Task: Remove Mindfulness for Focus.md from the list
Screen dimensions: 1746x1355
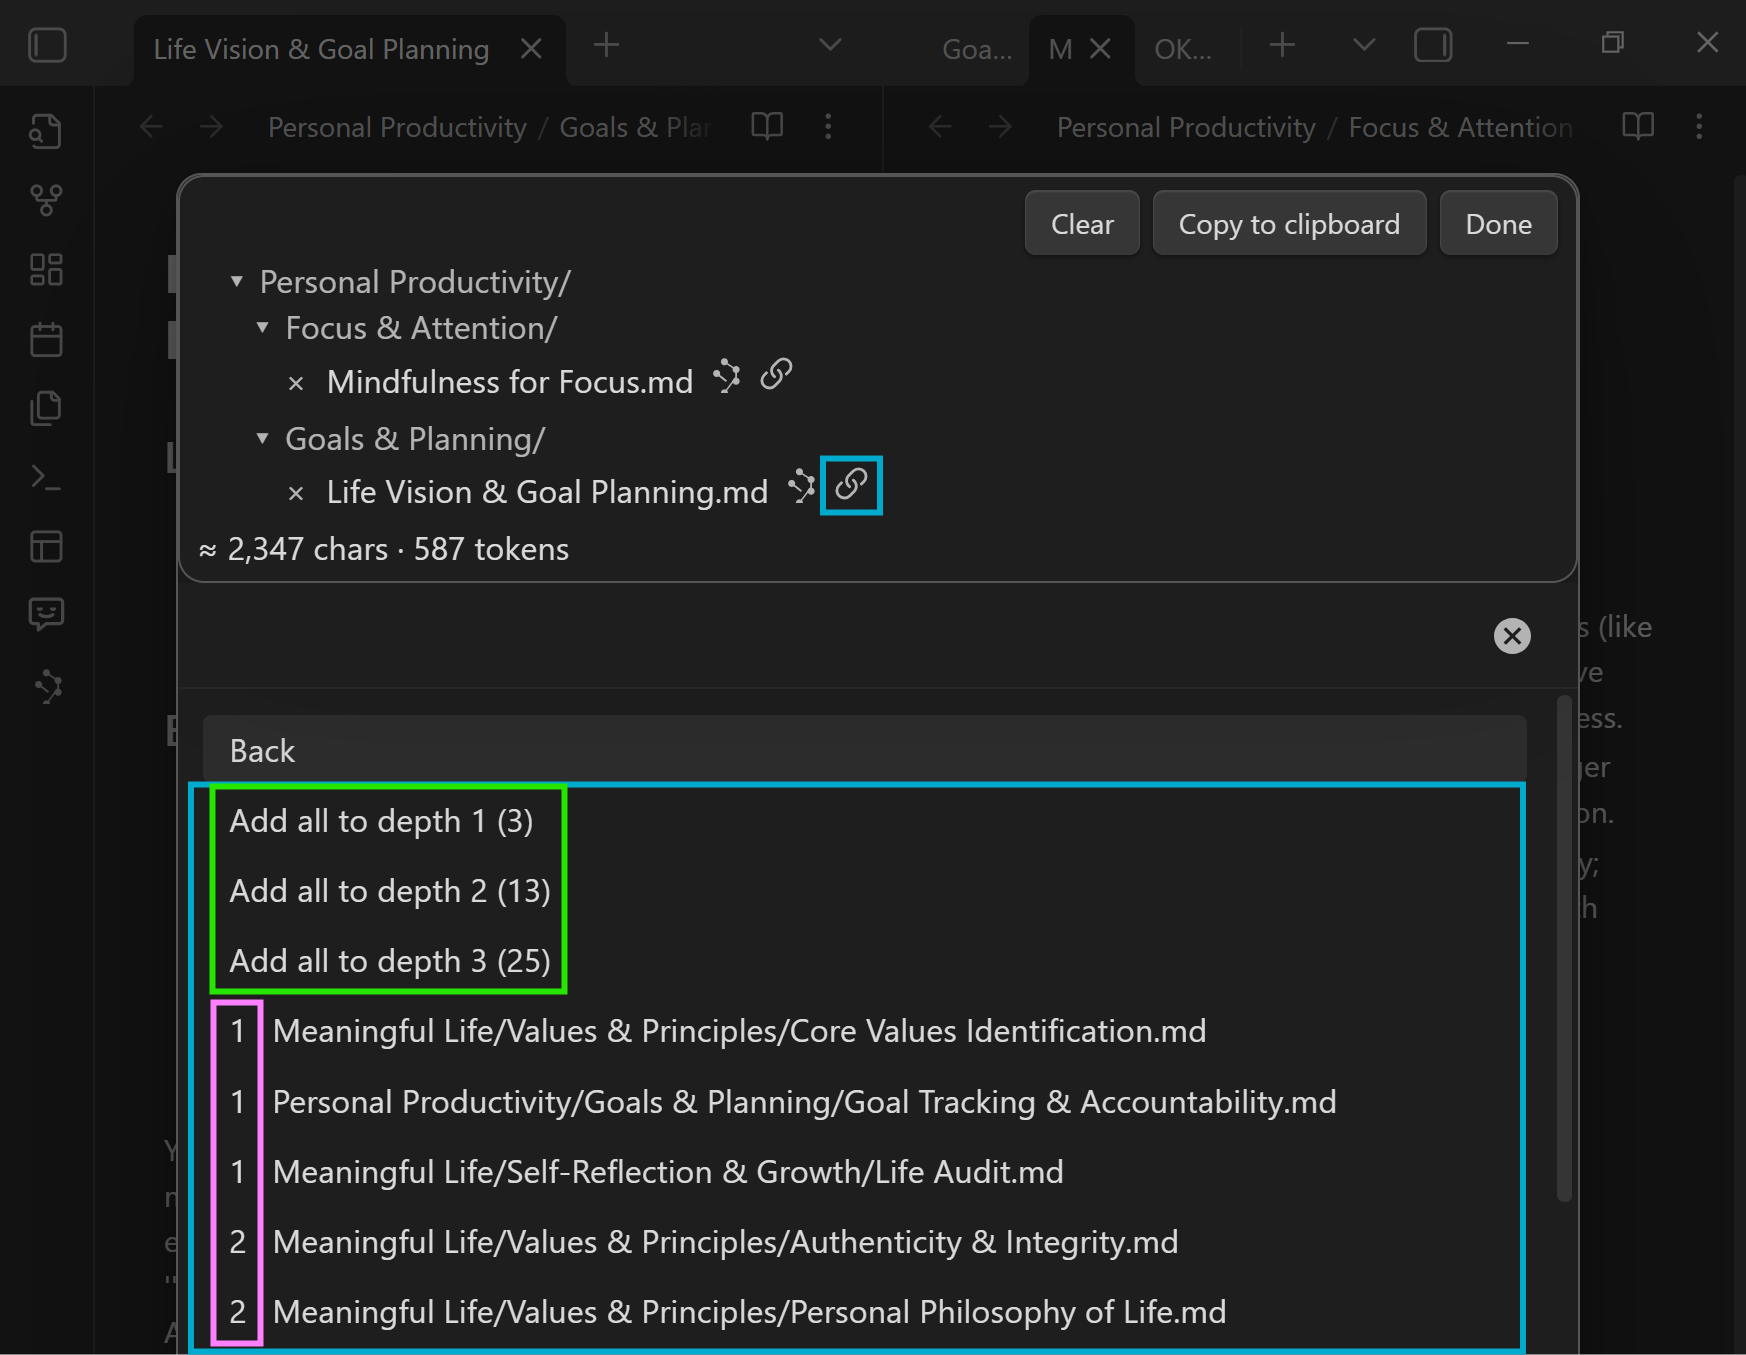Action: [296, 383]
